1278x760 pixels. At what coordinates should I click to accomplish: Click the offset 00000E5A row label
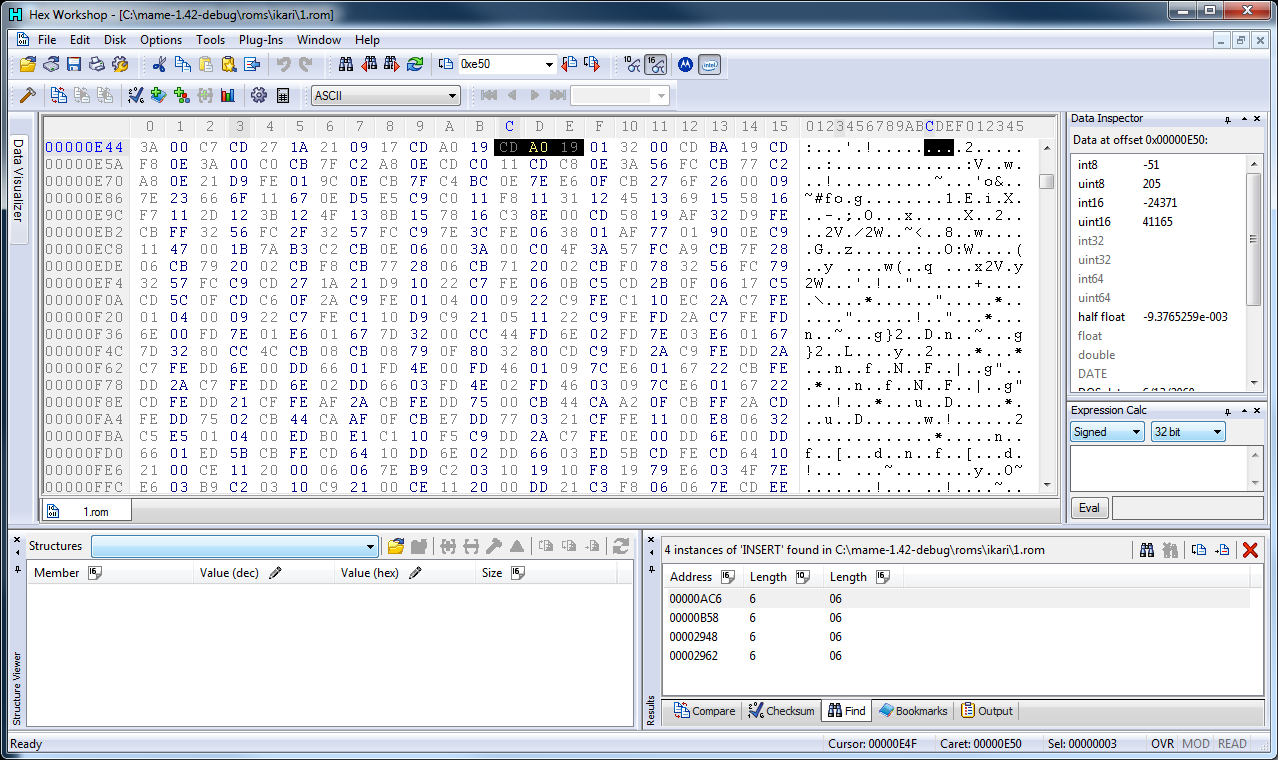pyautogui.click(x=84, y=164)
